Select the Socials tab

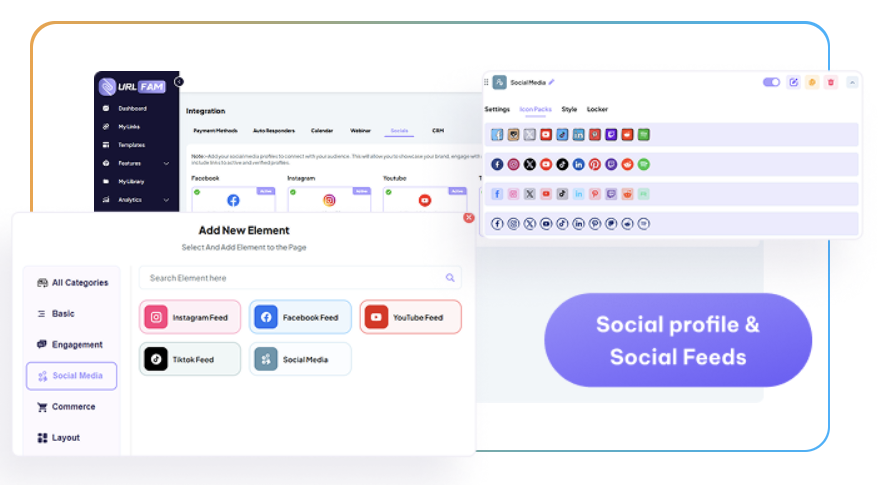399,131
